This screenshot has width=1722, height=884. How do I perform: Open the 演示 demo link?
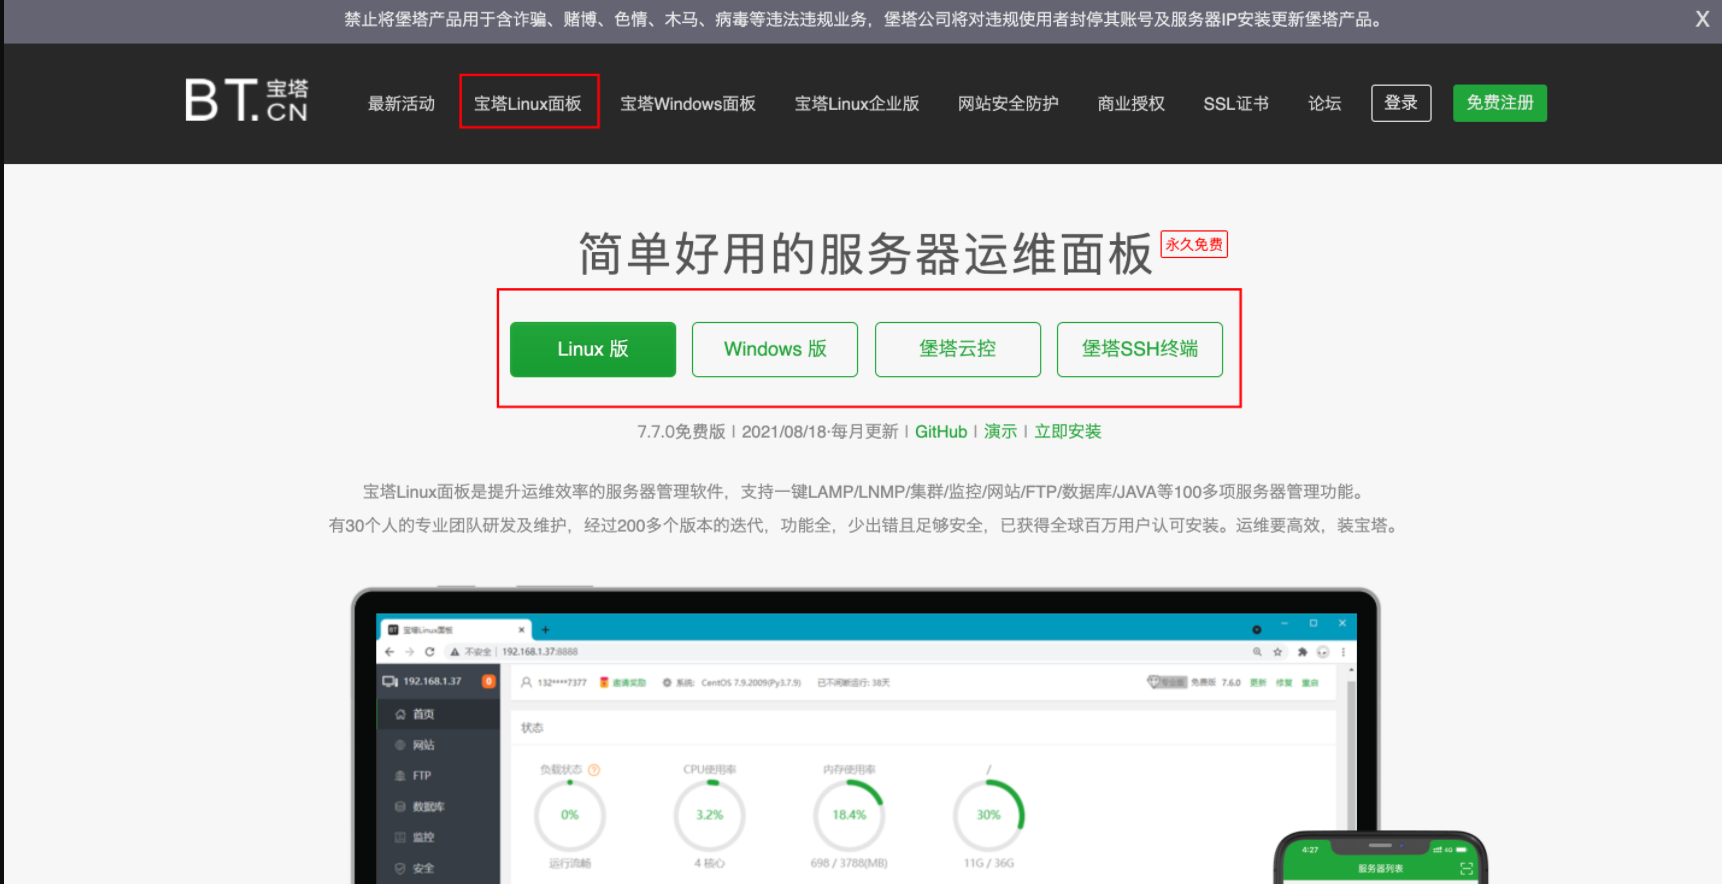1000,431
